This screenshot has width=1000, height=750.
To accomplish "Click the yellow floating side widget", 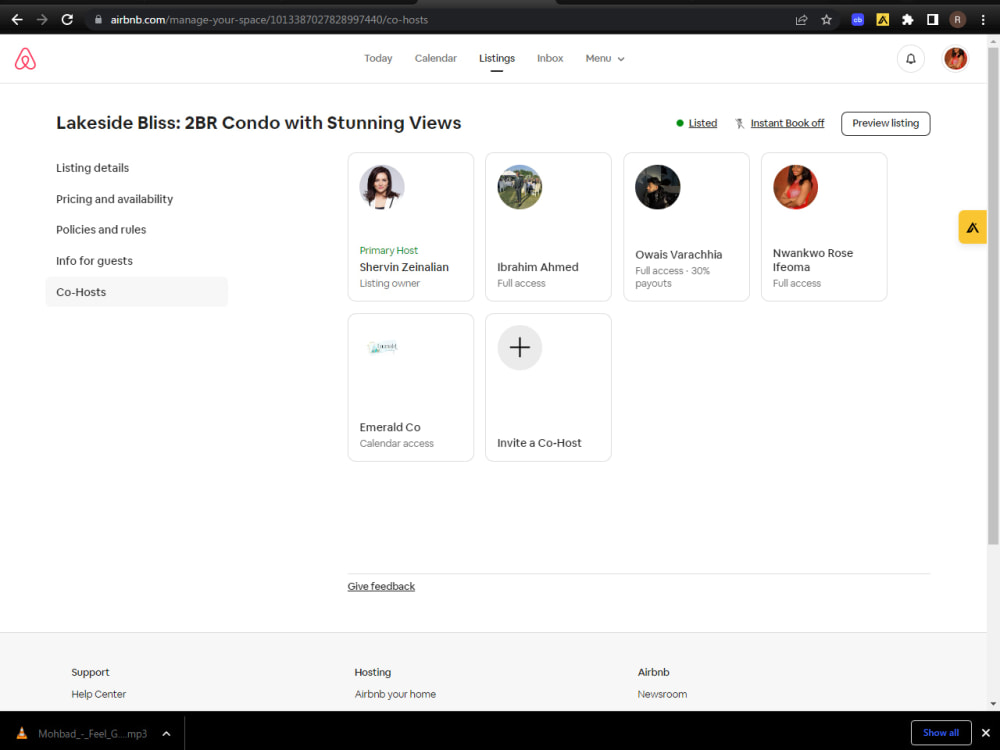I will tap(972, 227).
